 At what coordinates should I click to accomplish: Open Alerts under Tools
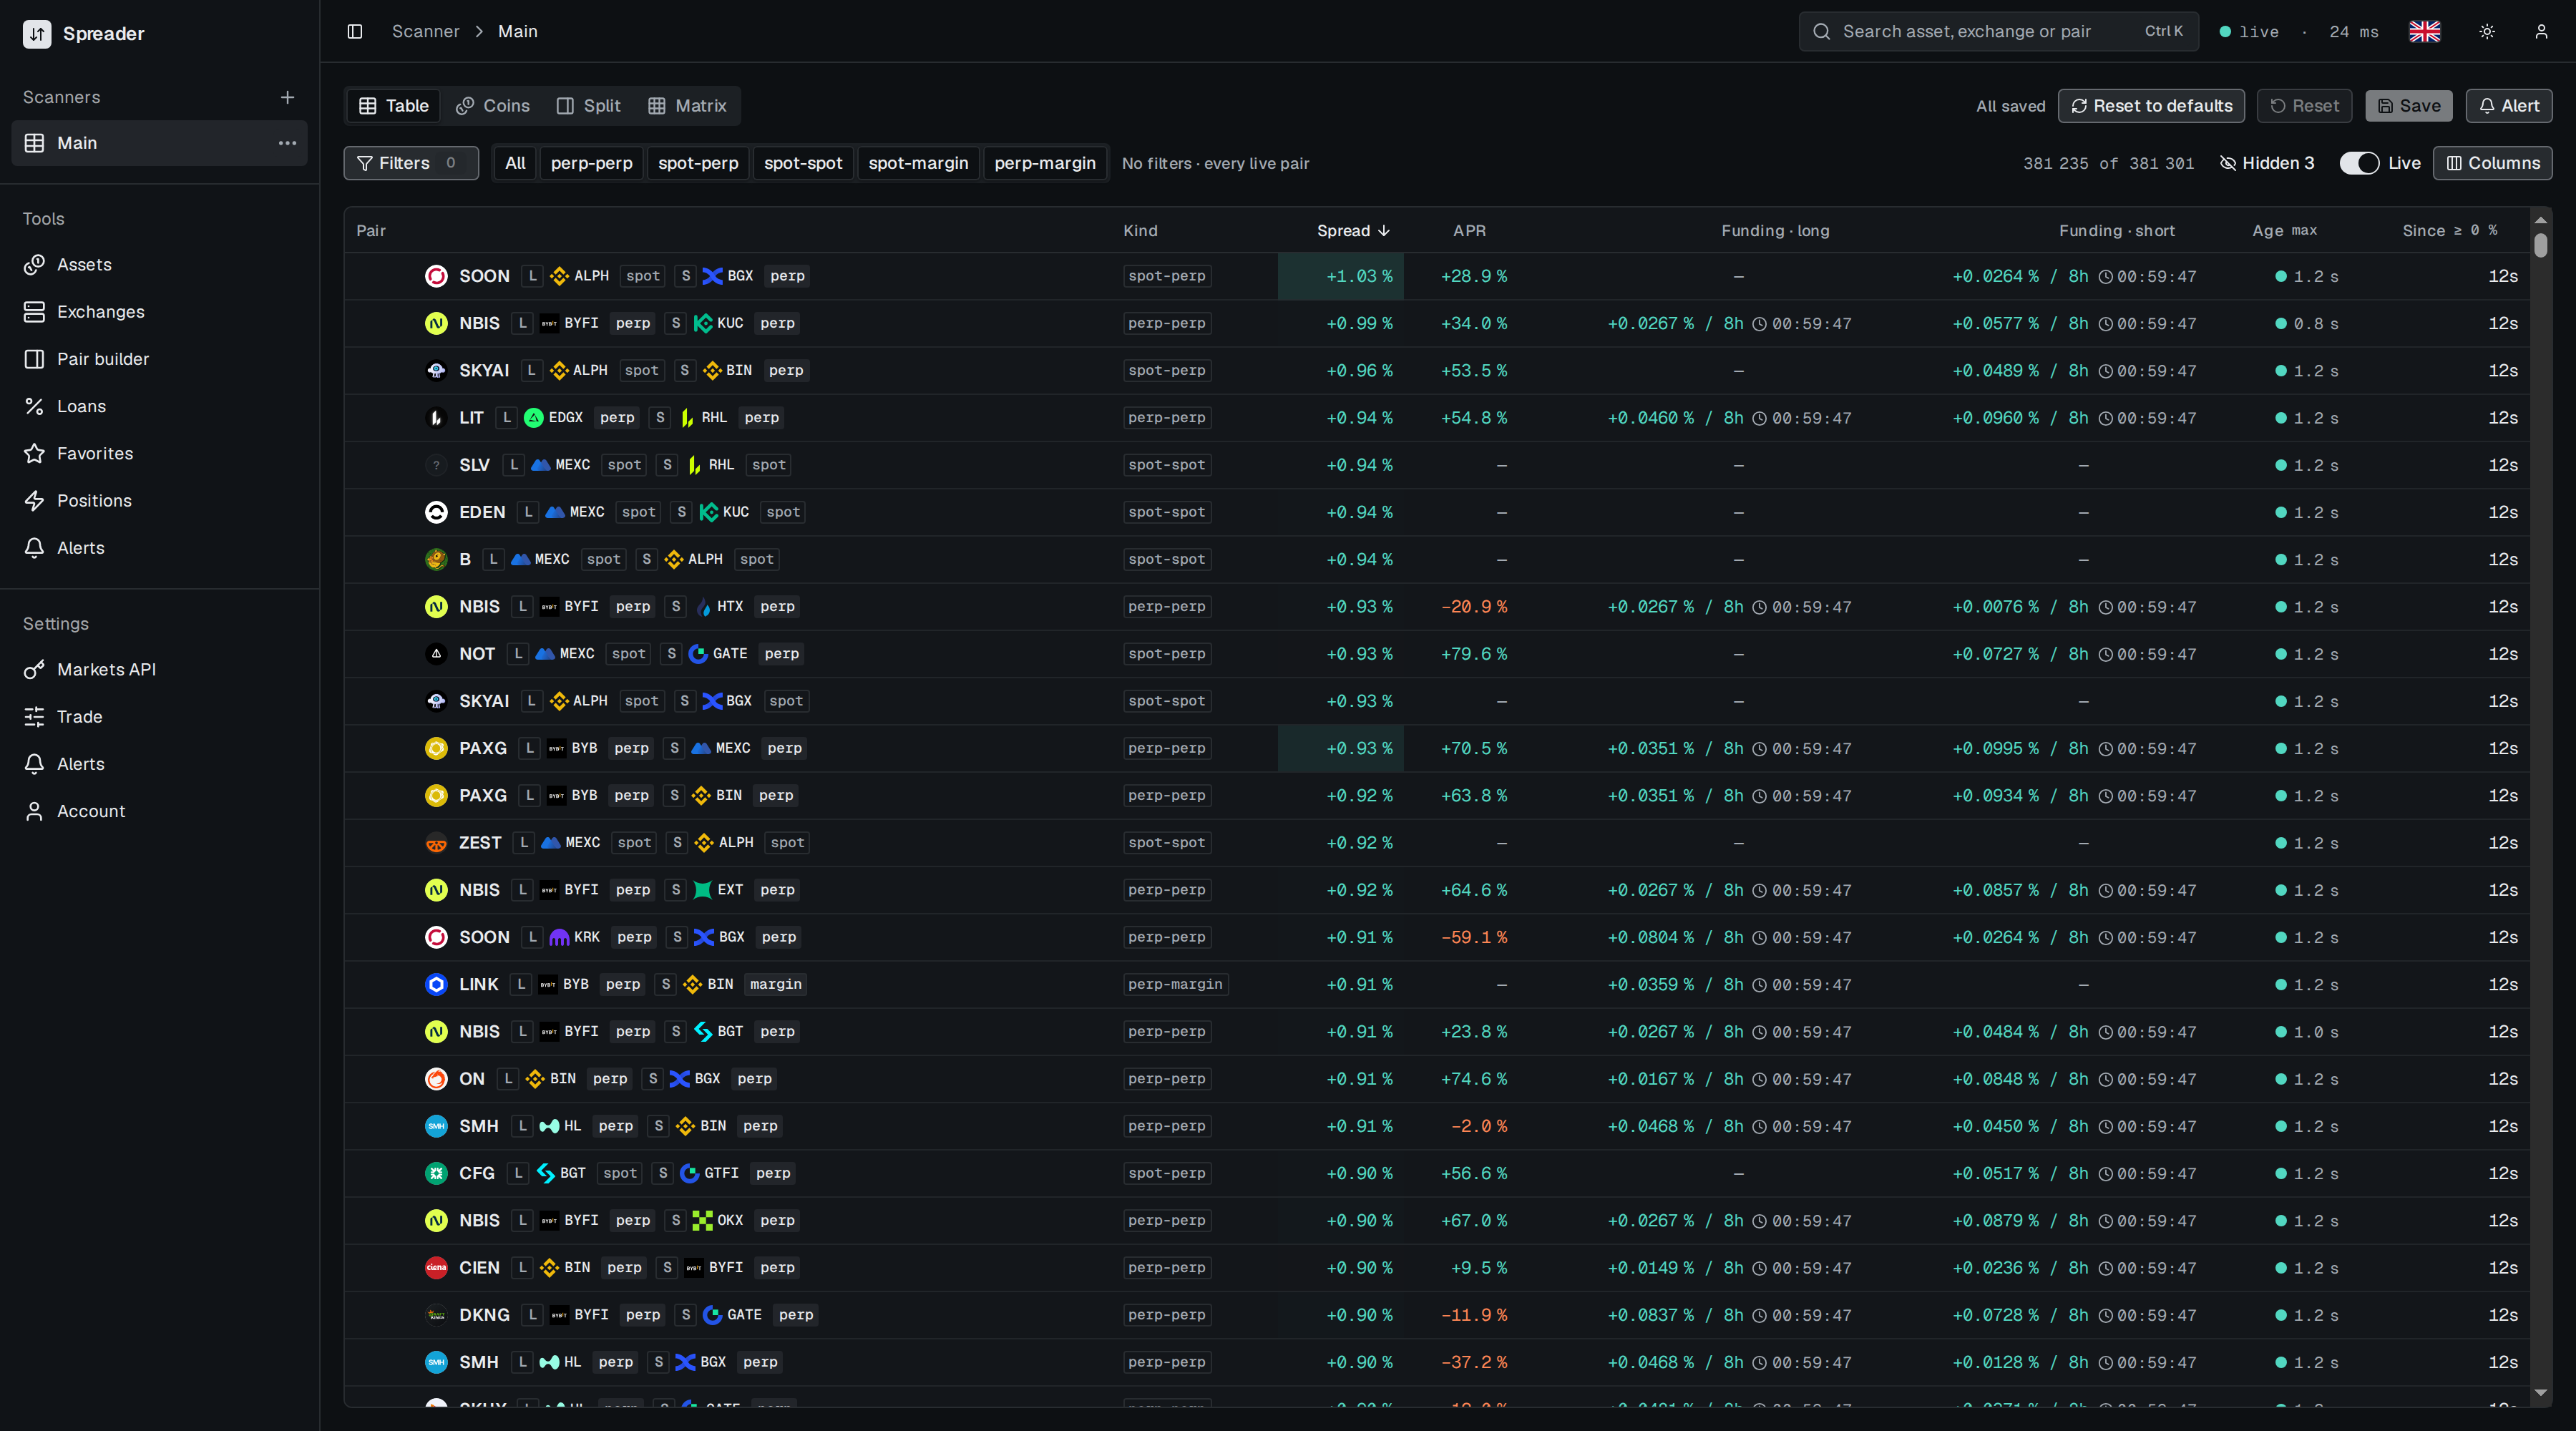160,548
